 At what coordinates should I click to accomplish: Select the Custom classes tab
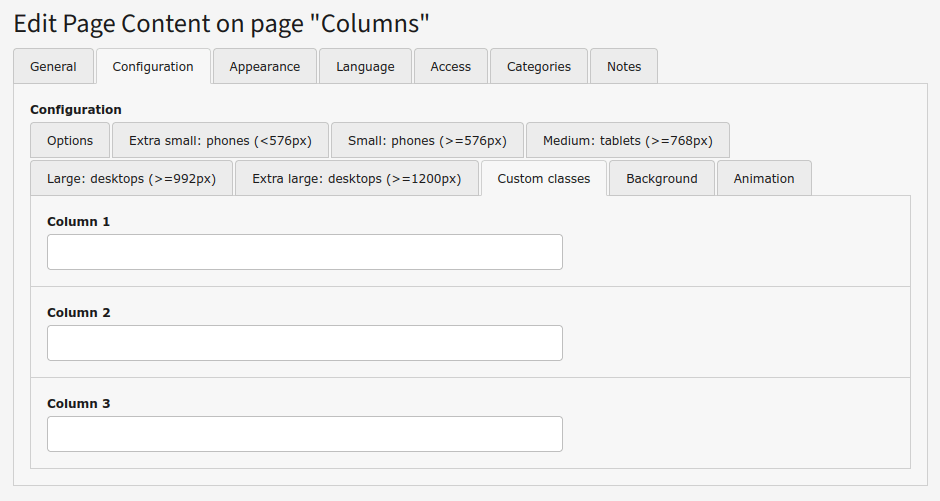click(543, 179)
